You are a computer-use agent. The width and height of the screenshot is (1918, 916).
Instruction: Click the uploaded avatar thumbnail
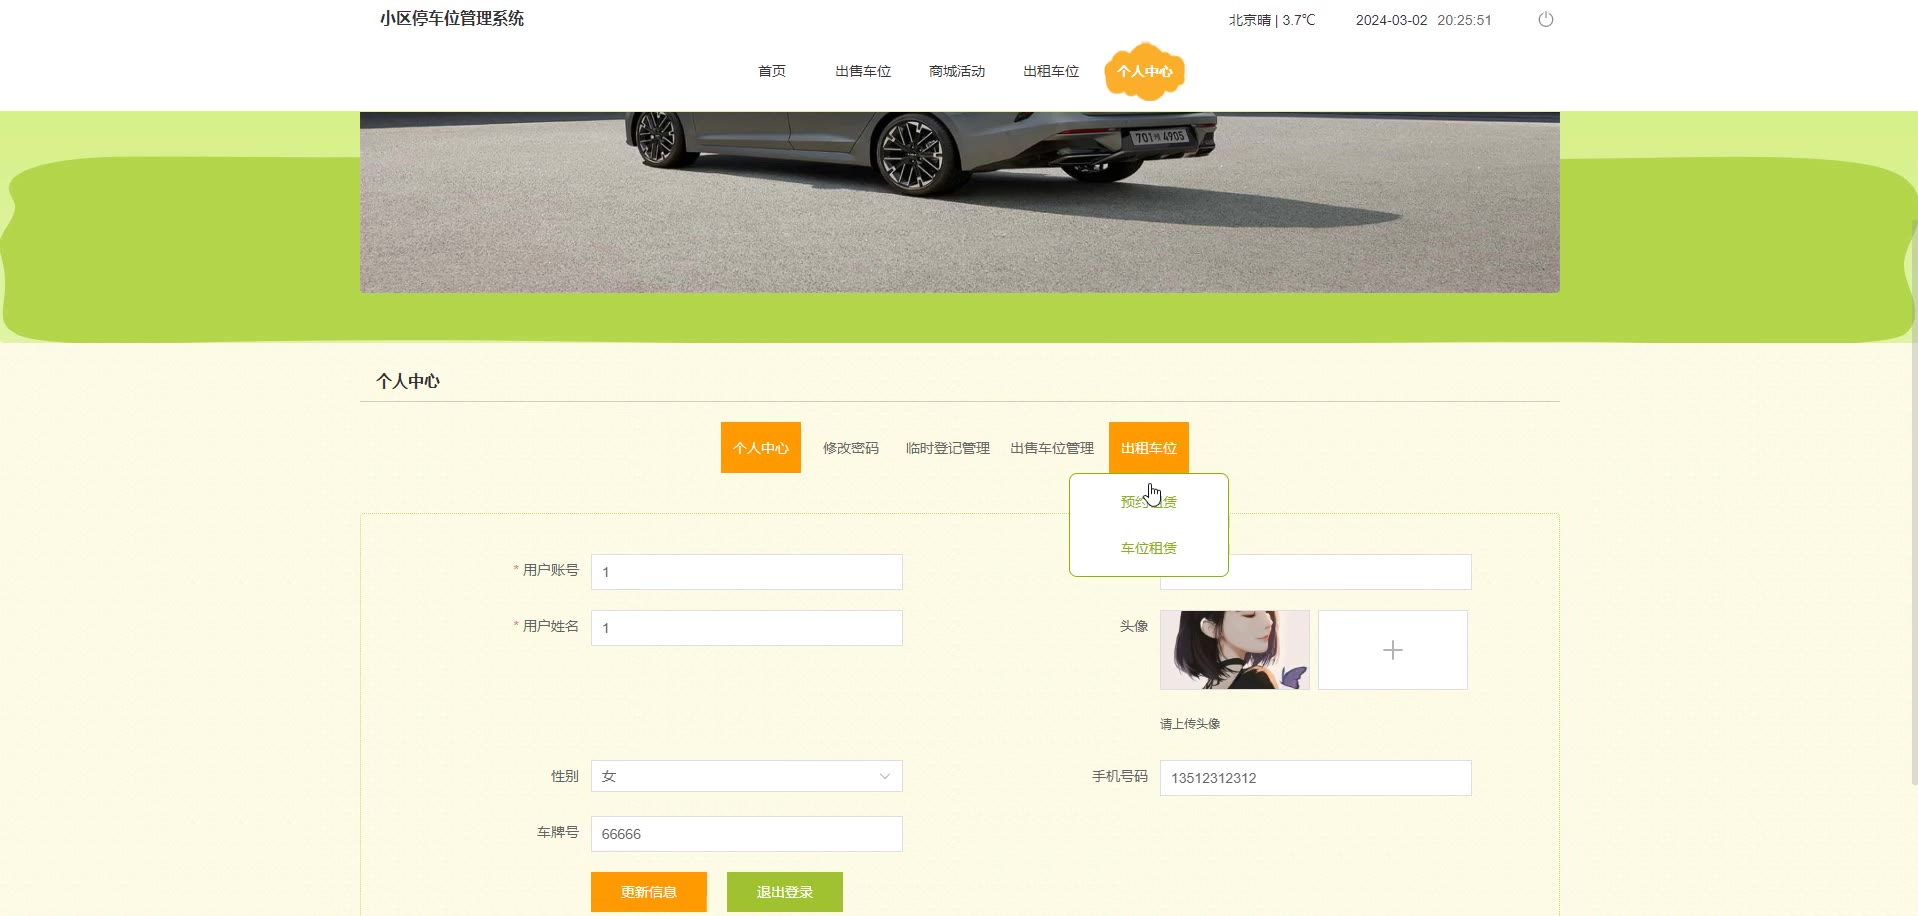1235,650
